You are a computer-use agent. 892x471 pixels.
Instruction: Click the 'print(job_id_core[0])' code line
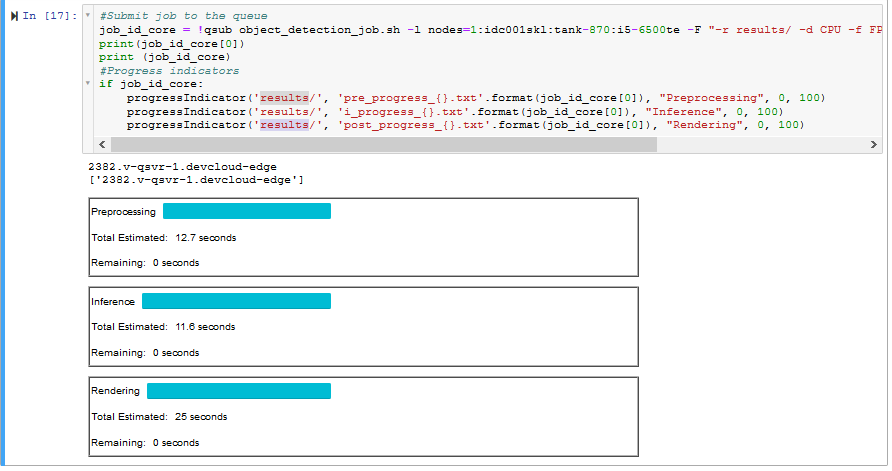pyautogui.click(x=172, y=44)
